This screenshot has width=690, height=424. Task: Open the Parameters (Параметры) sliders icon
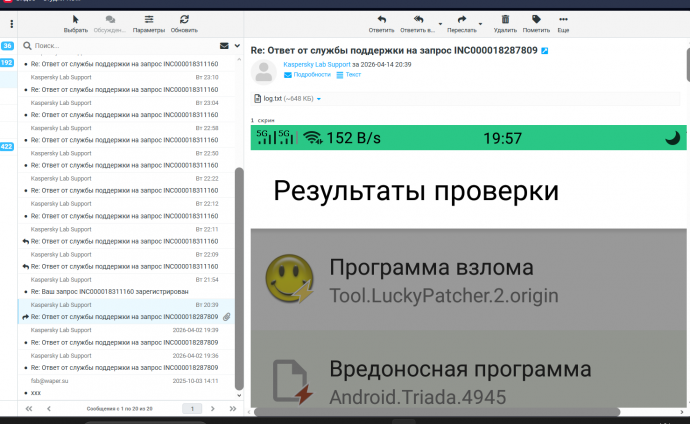[x=149, y=19]
